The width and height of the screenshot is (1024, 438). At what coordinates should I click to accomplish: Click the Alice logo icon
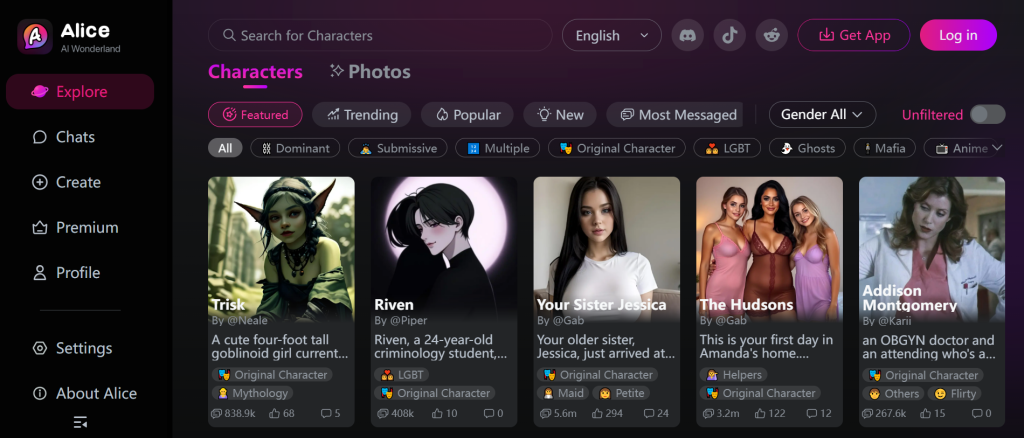[x=35, y=37]
